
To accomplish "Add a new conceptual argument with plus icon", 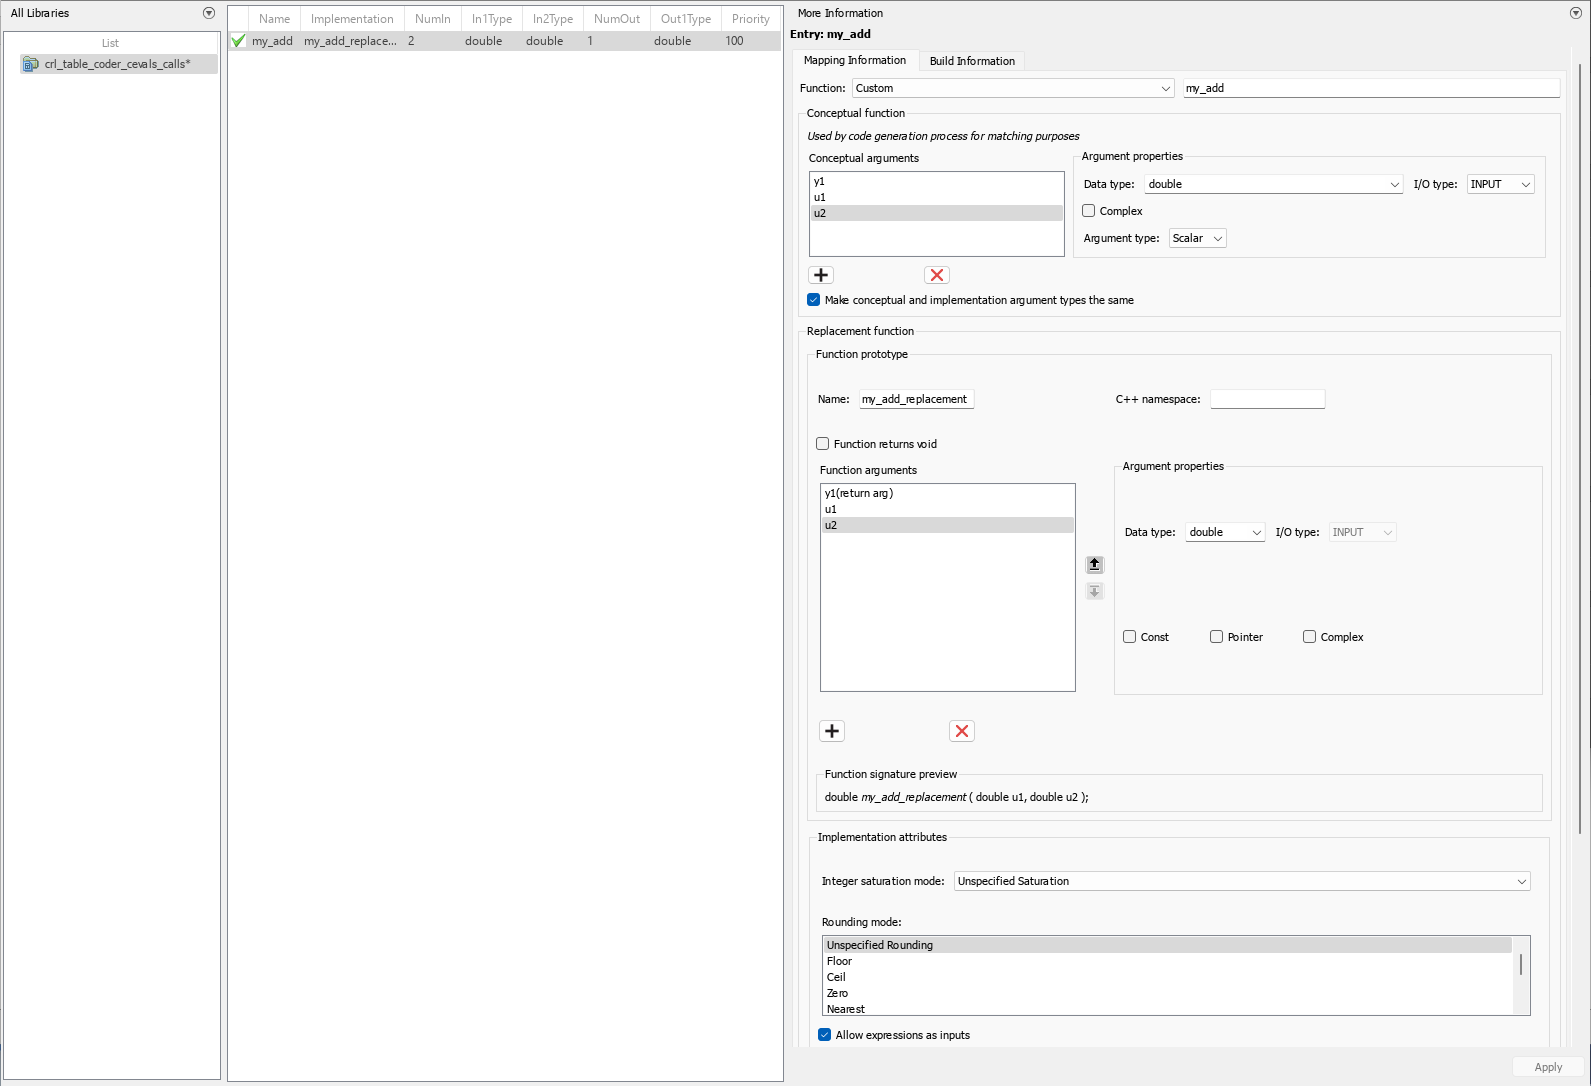I will click(821, 275).
